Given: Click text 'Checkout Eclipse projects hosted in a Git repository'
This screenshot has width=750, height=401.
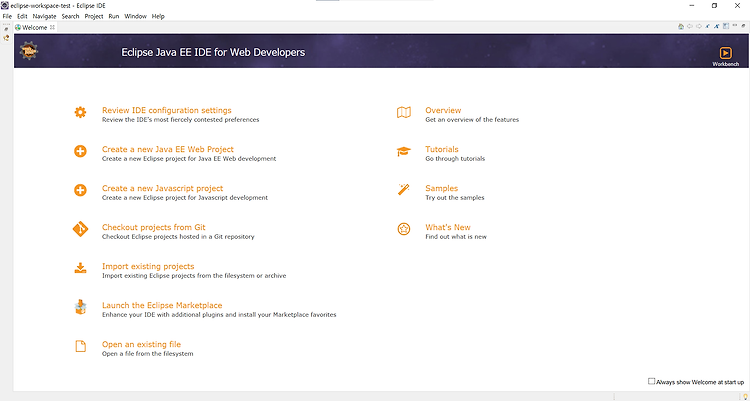Looking at the screenshot, I should point(178,236).
